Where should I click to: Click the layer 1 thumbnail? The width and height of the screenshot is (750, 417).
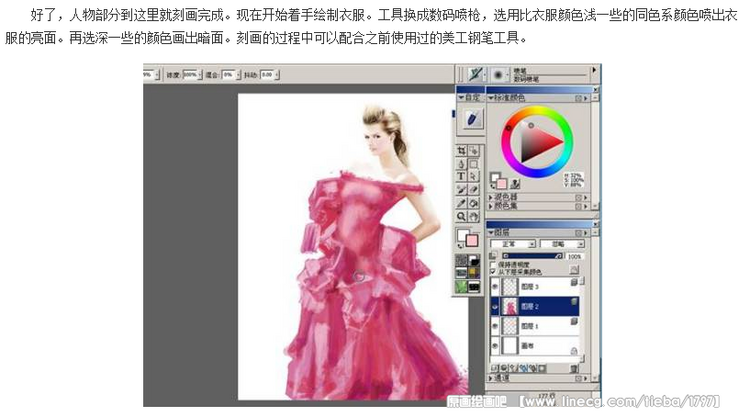(510, 326)
